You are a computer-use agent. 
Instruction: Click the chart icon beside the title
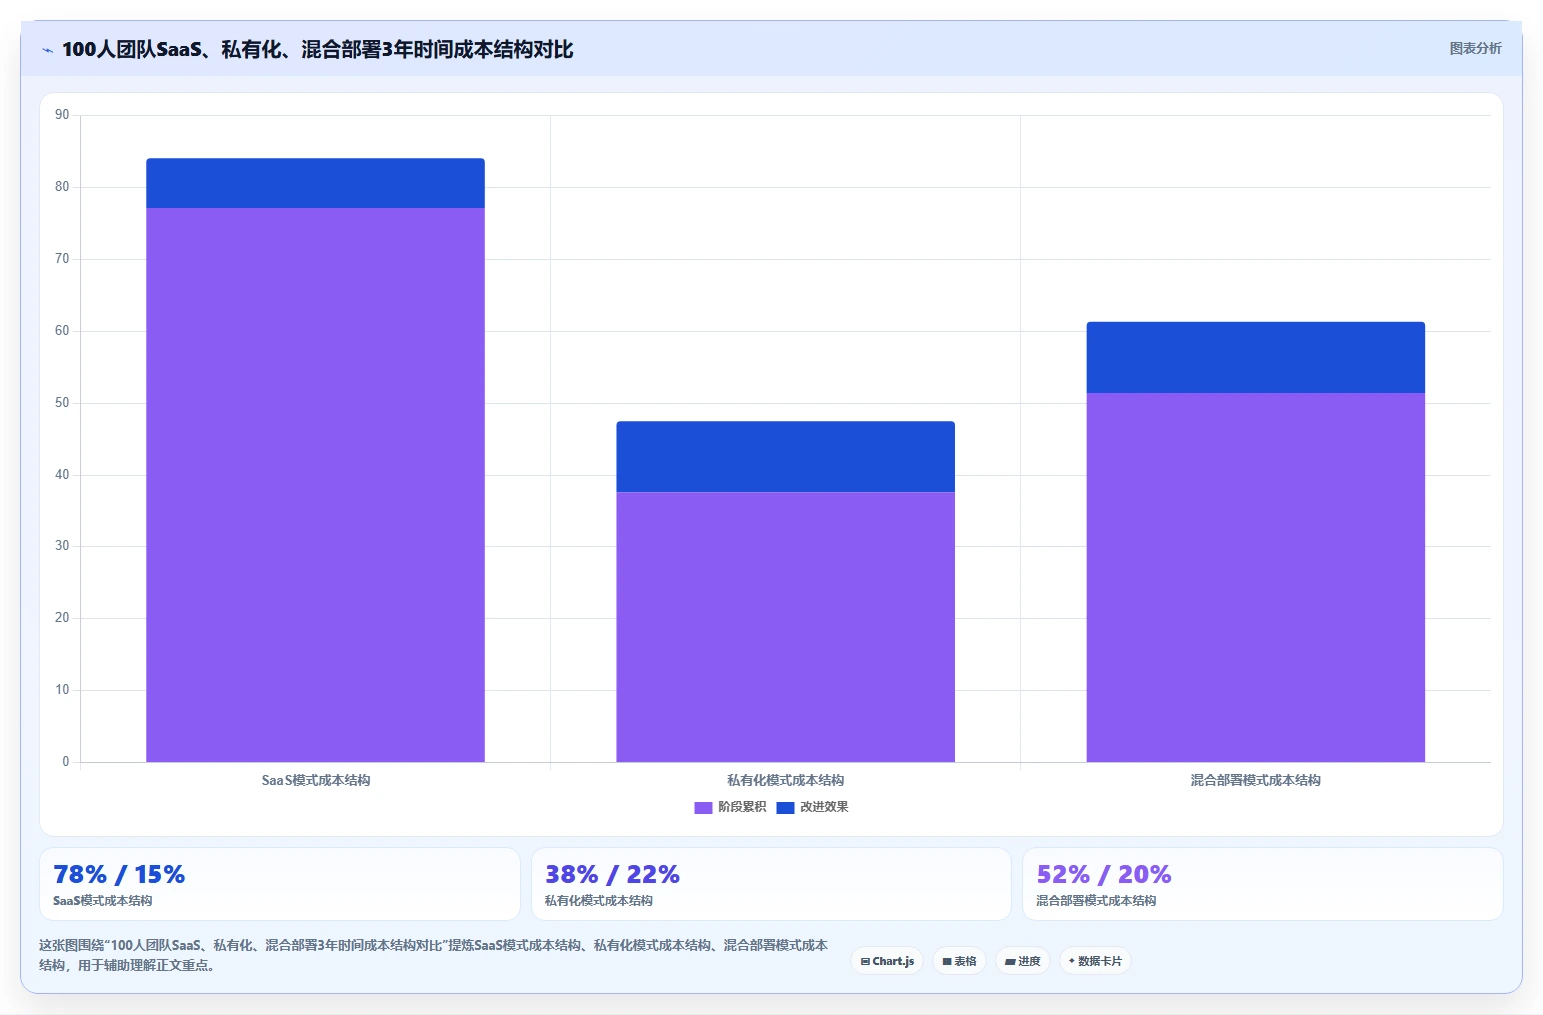47,50
